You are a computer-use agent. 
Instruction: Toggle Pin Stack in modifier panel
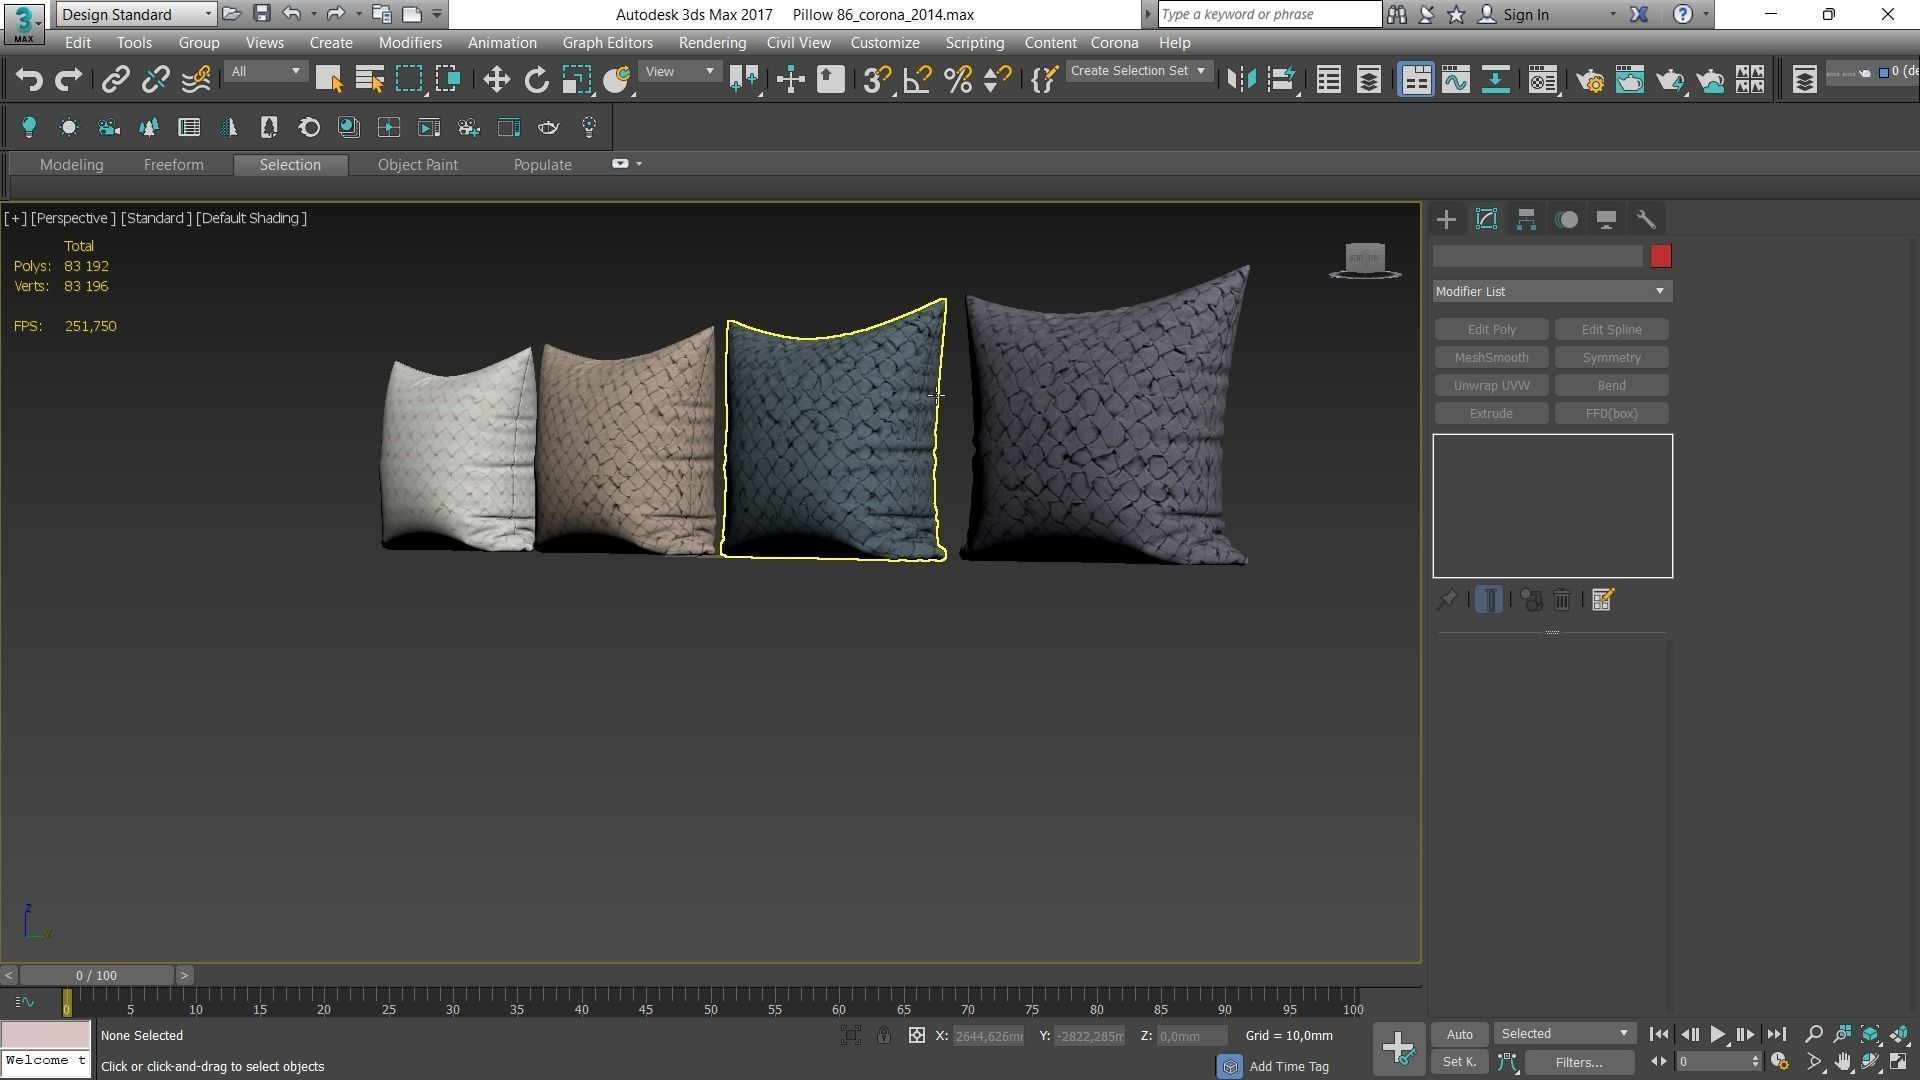pos(1447,600)
